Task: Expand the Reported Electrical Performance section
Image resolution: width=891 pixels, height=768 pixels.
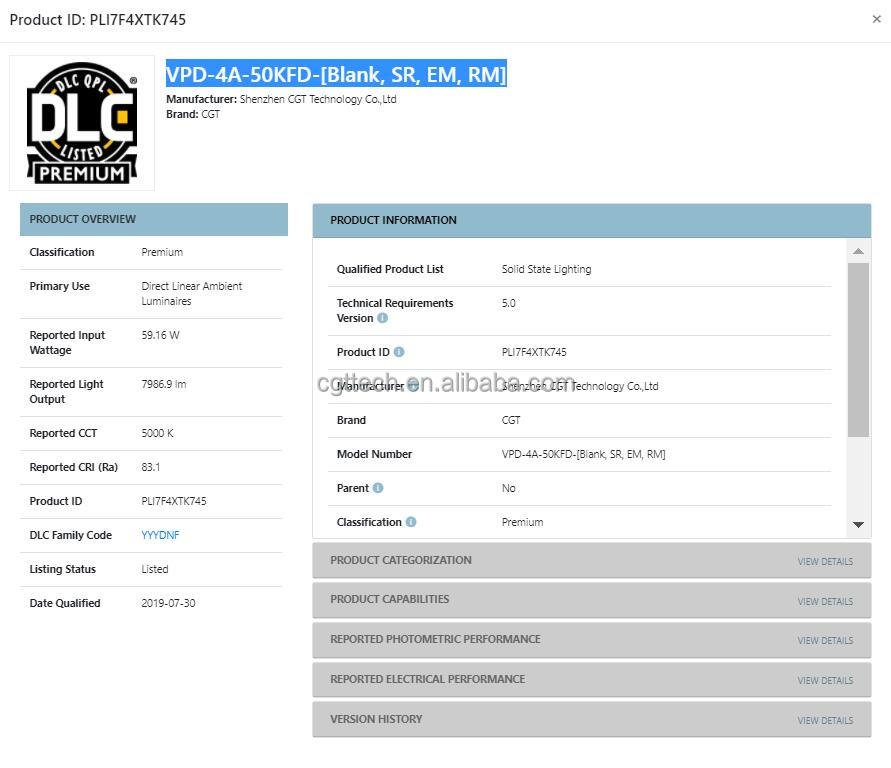Action: 592,679
